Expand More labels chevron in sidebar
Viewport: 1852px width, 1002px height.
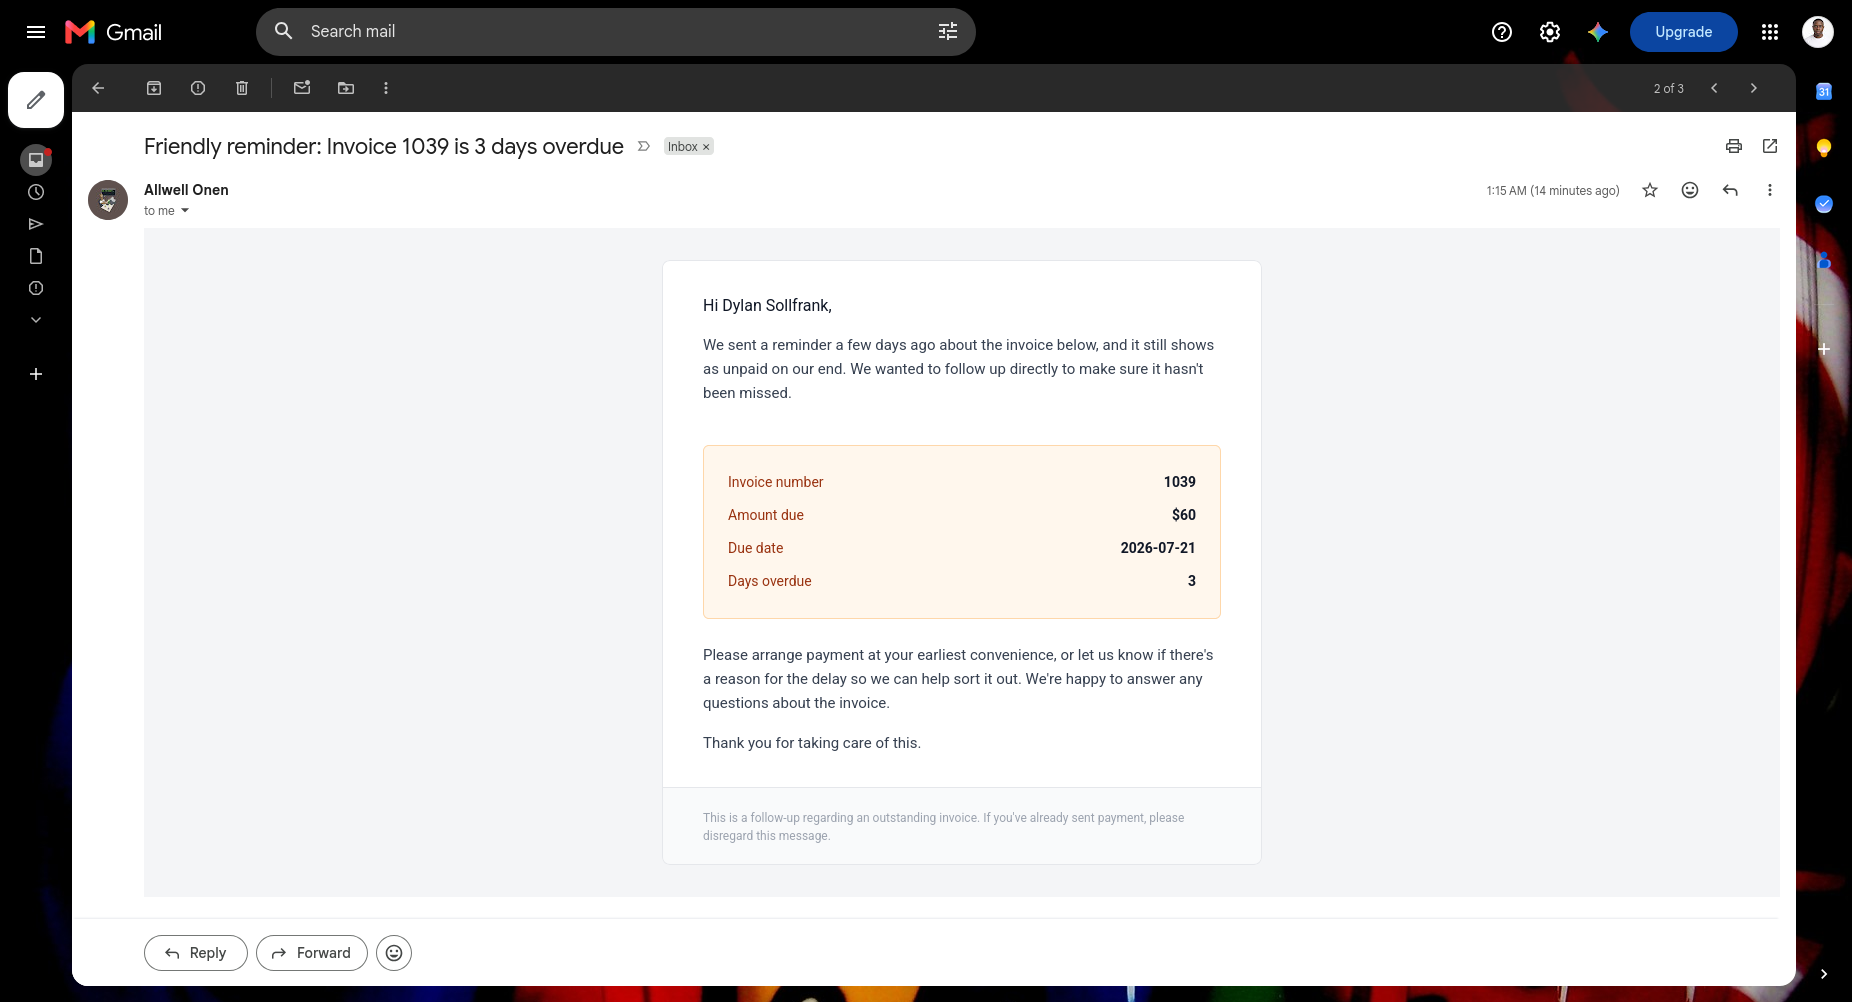[x=36, y=320]
